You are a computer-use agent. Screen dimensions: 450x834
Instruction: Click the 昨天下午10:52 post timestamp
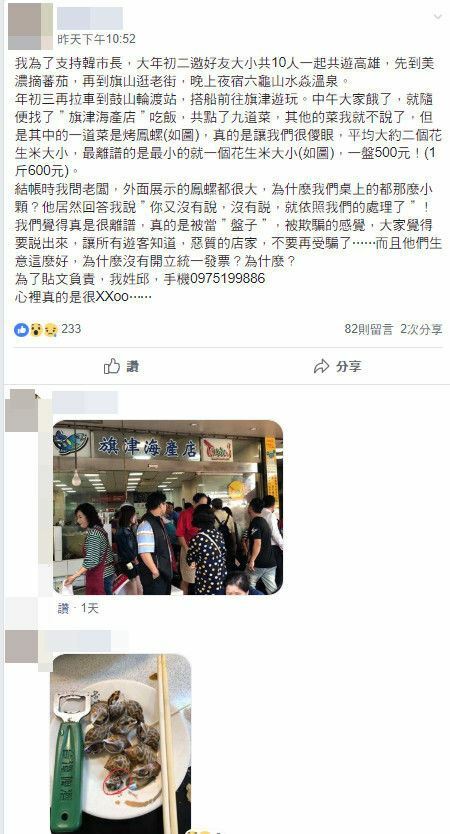point(96,39)
